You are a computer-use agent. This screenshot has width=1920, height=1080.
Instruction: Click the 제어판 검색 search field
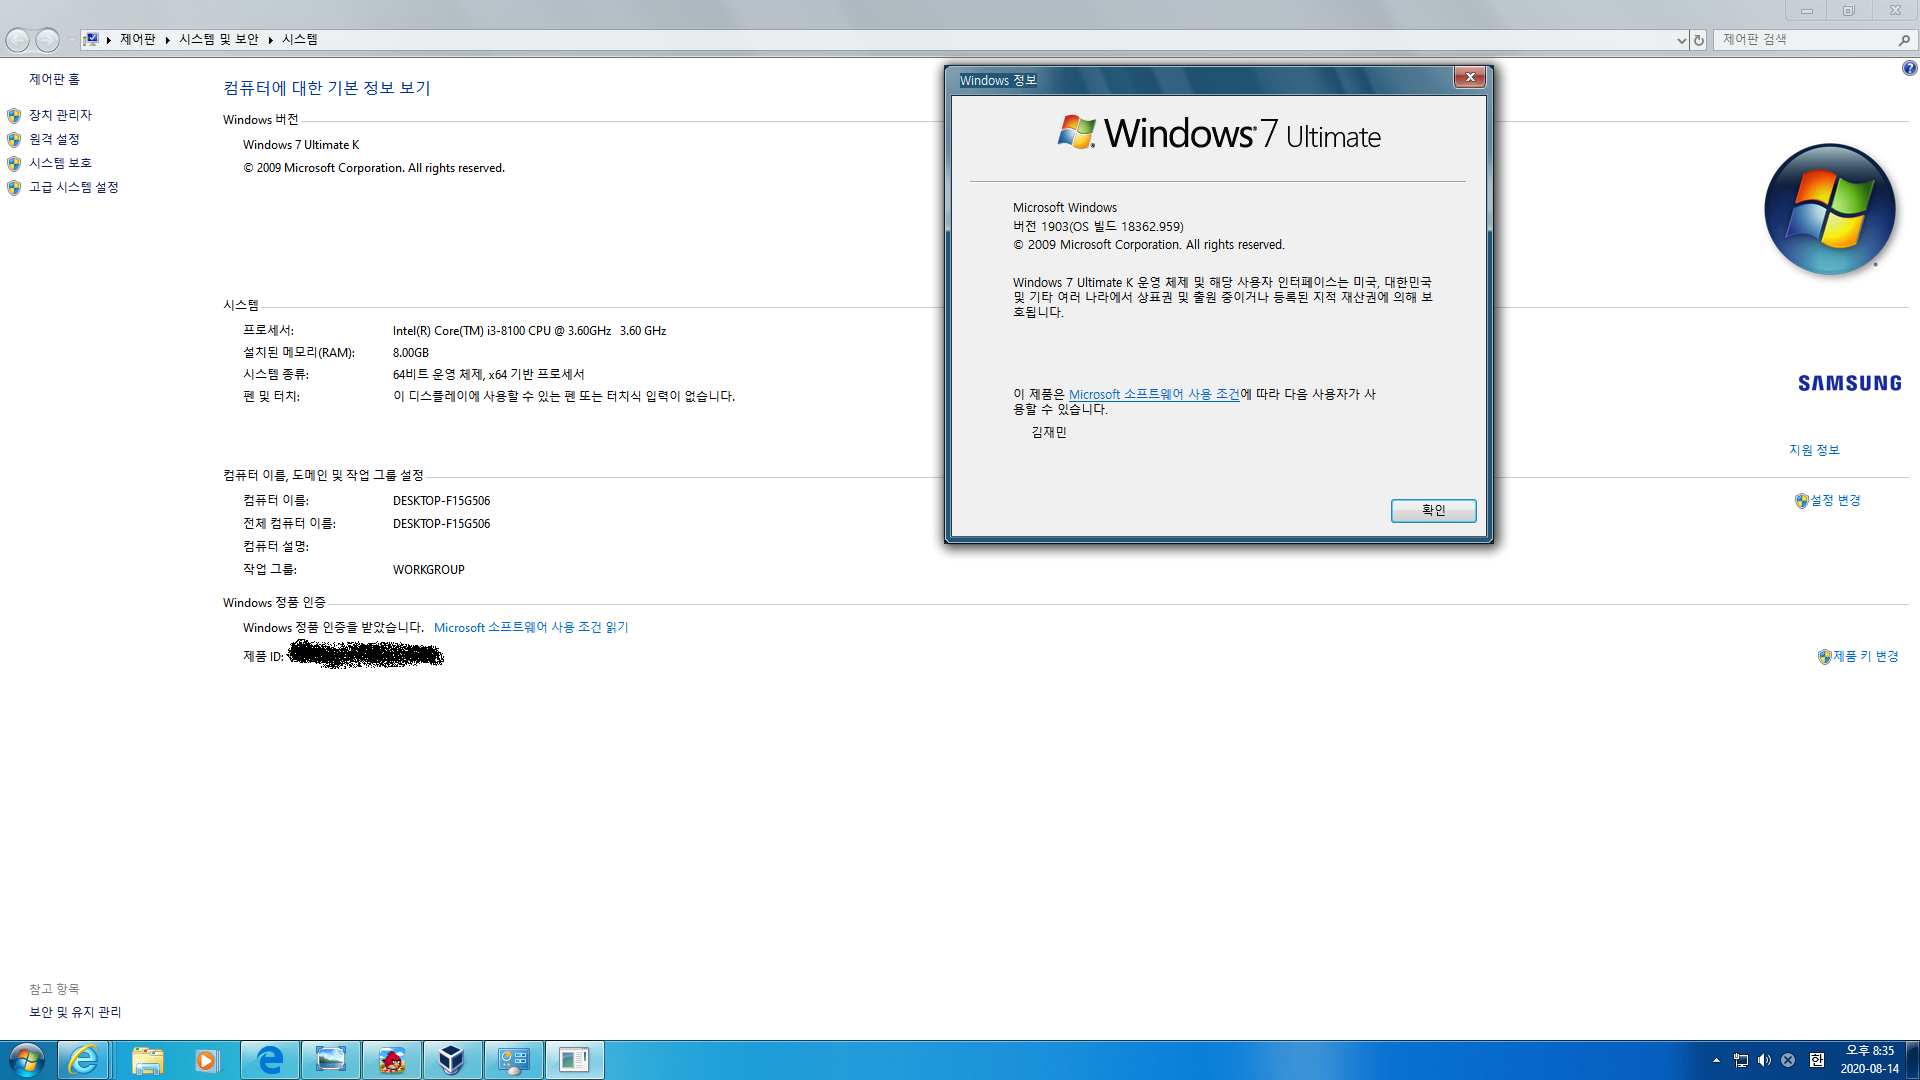click(1804, 39)
